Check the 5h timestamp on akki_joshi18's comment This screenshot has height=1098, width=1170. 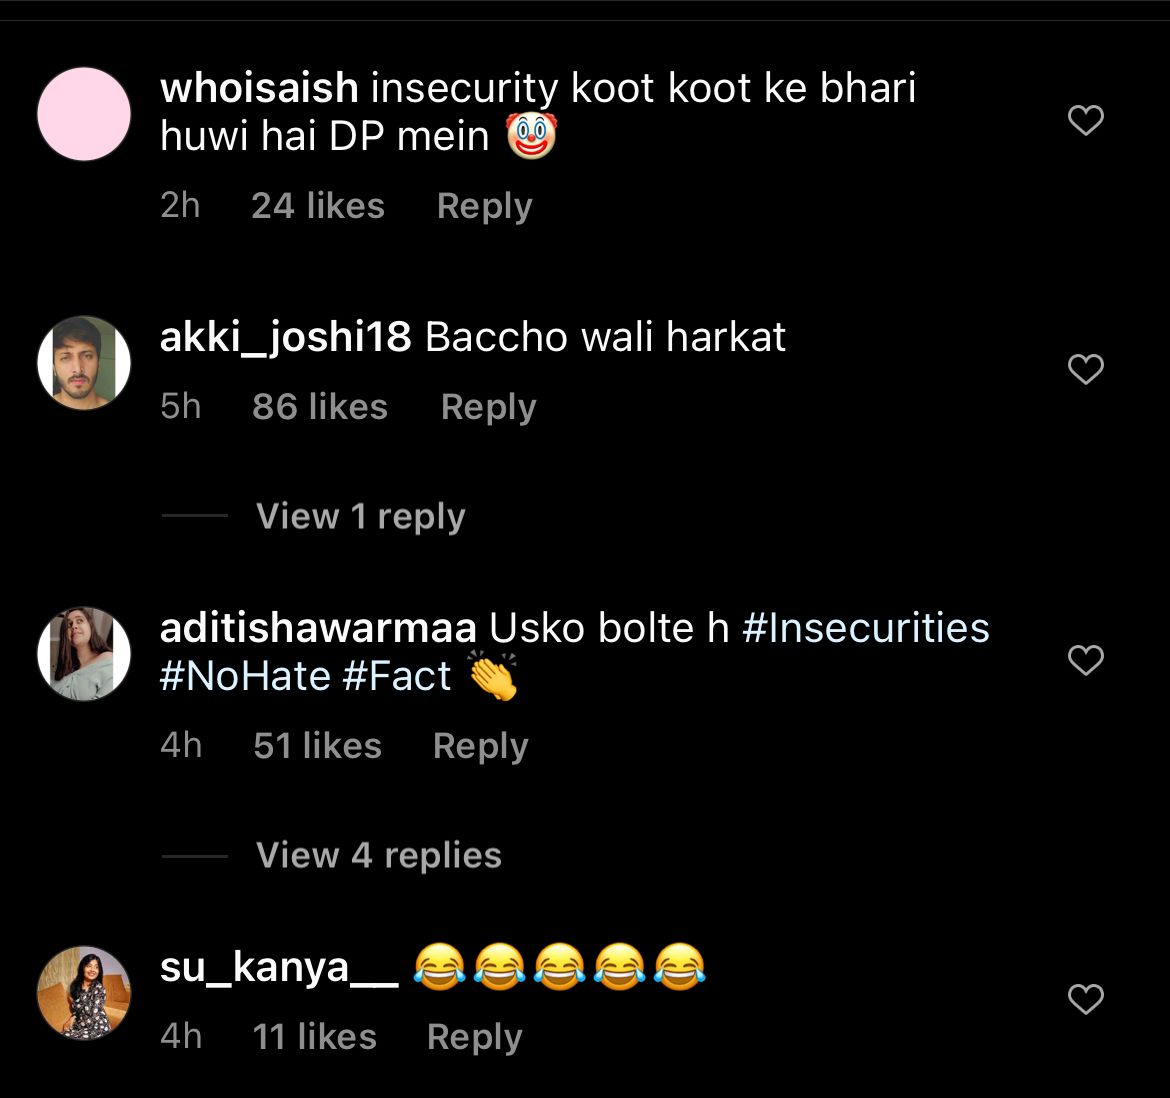181,407
